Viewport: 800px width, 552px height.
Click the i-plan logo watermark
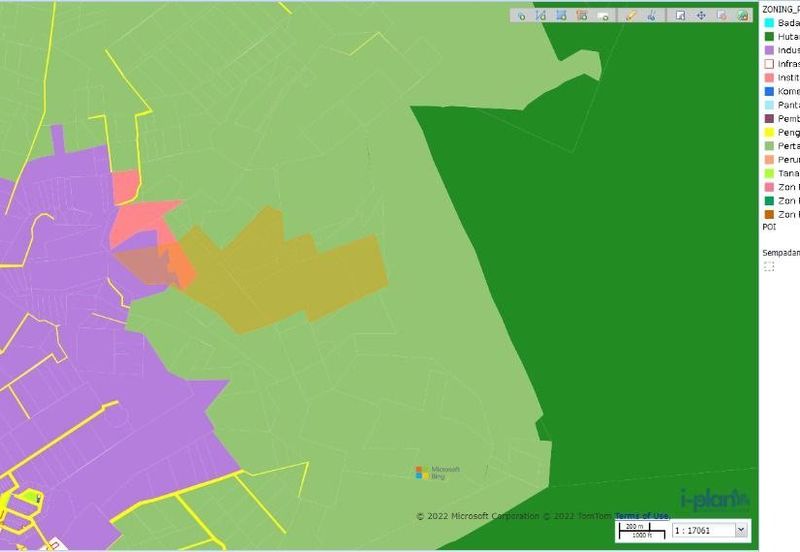(714, 498)
